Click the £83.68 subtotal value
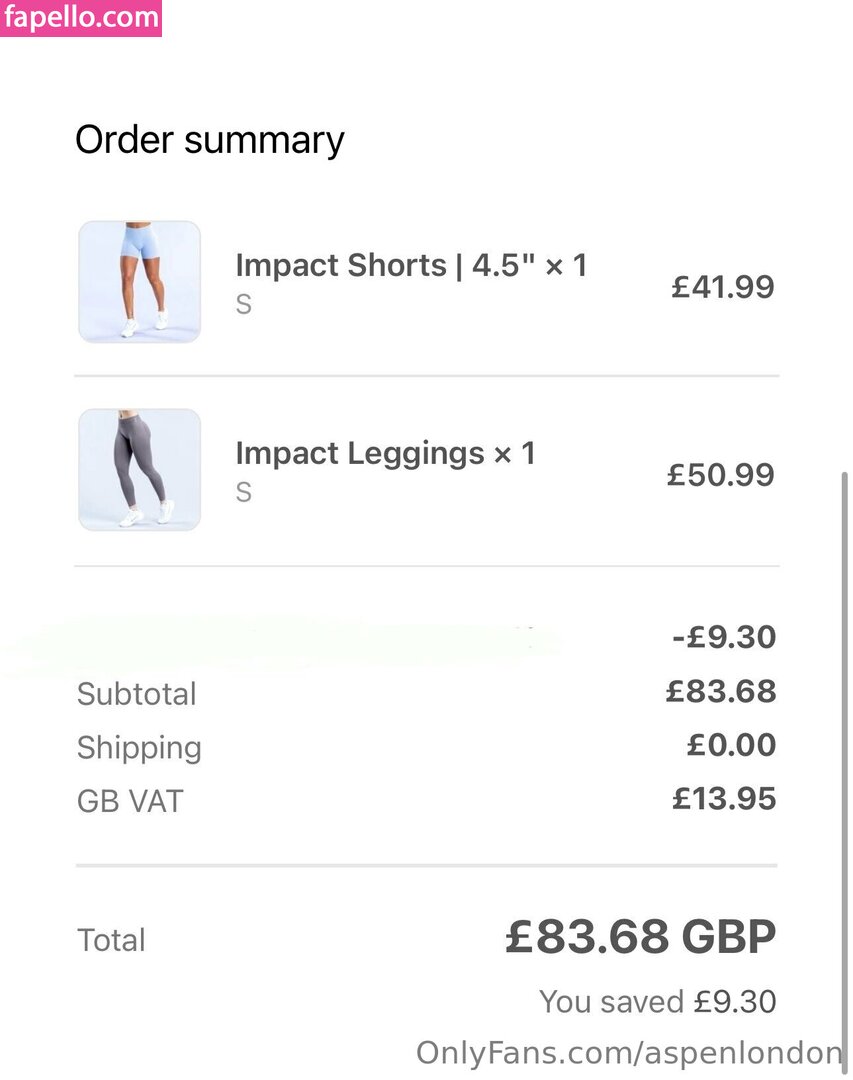This screenshot has height=1080, width=853. [x=721, y=691]
